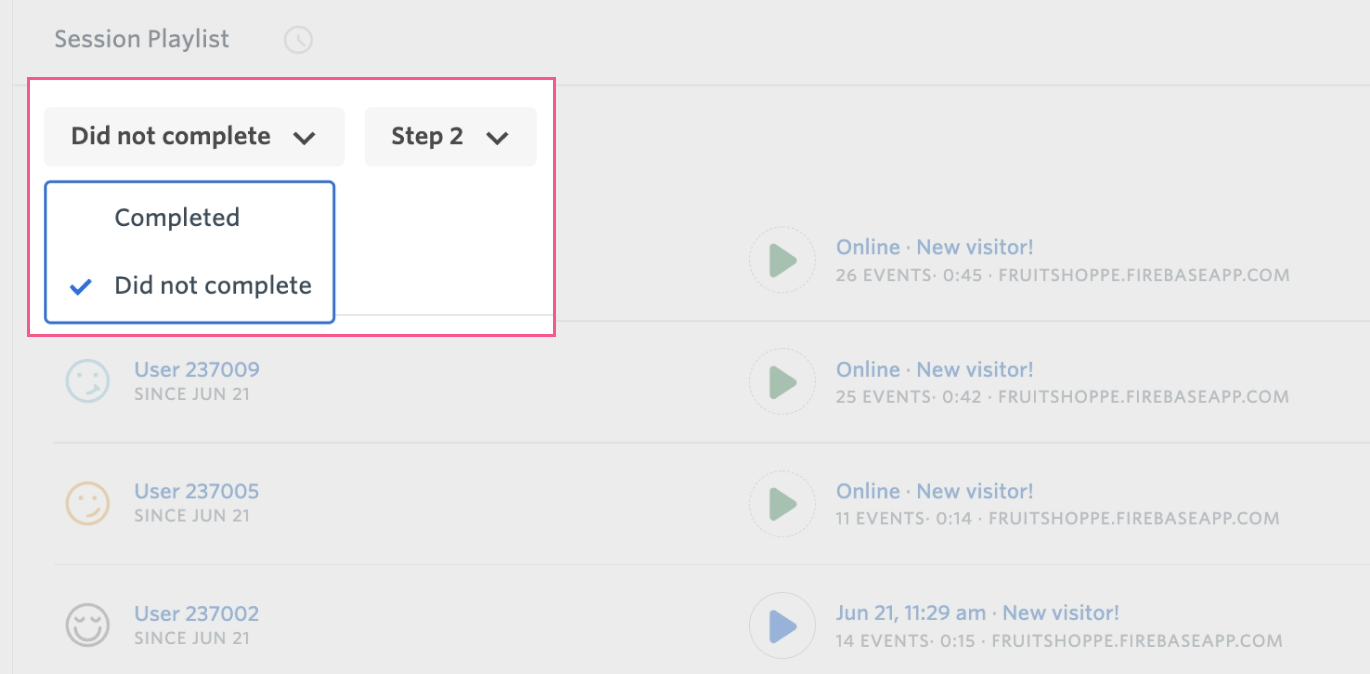Expand the "Step 2" dropdown
1370x674 pixels.
click(450, 137)
